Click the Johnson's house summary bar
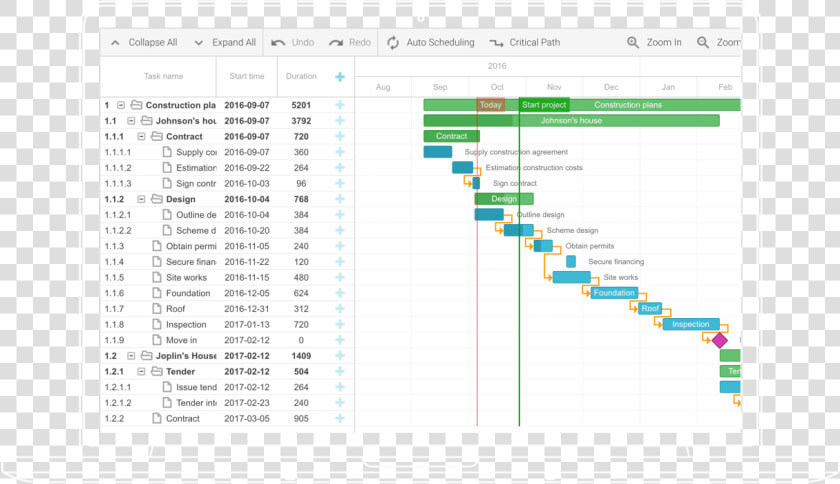Viewport: 840px width, 484px height. point(572,121)
